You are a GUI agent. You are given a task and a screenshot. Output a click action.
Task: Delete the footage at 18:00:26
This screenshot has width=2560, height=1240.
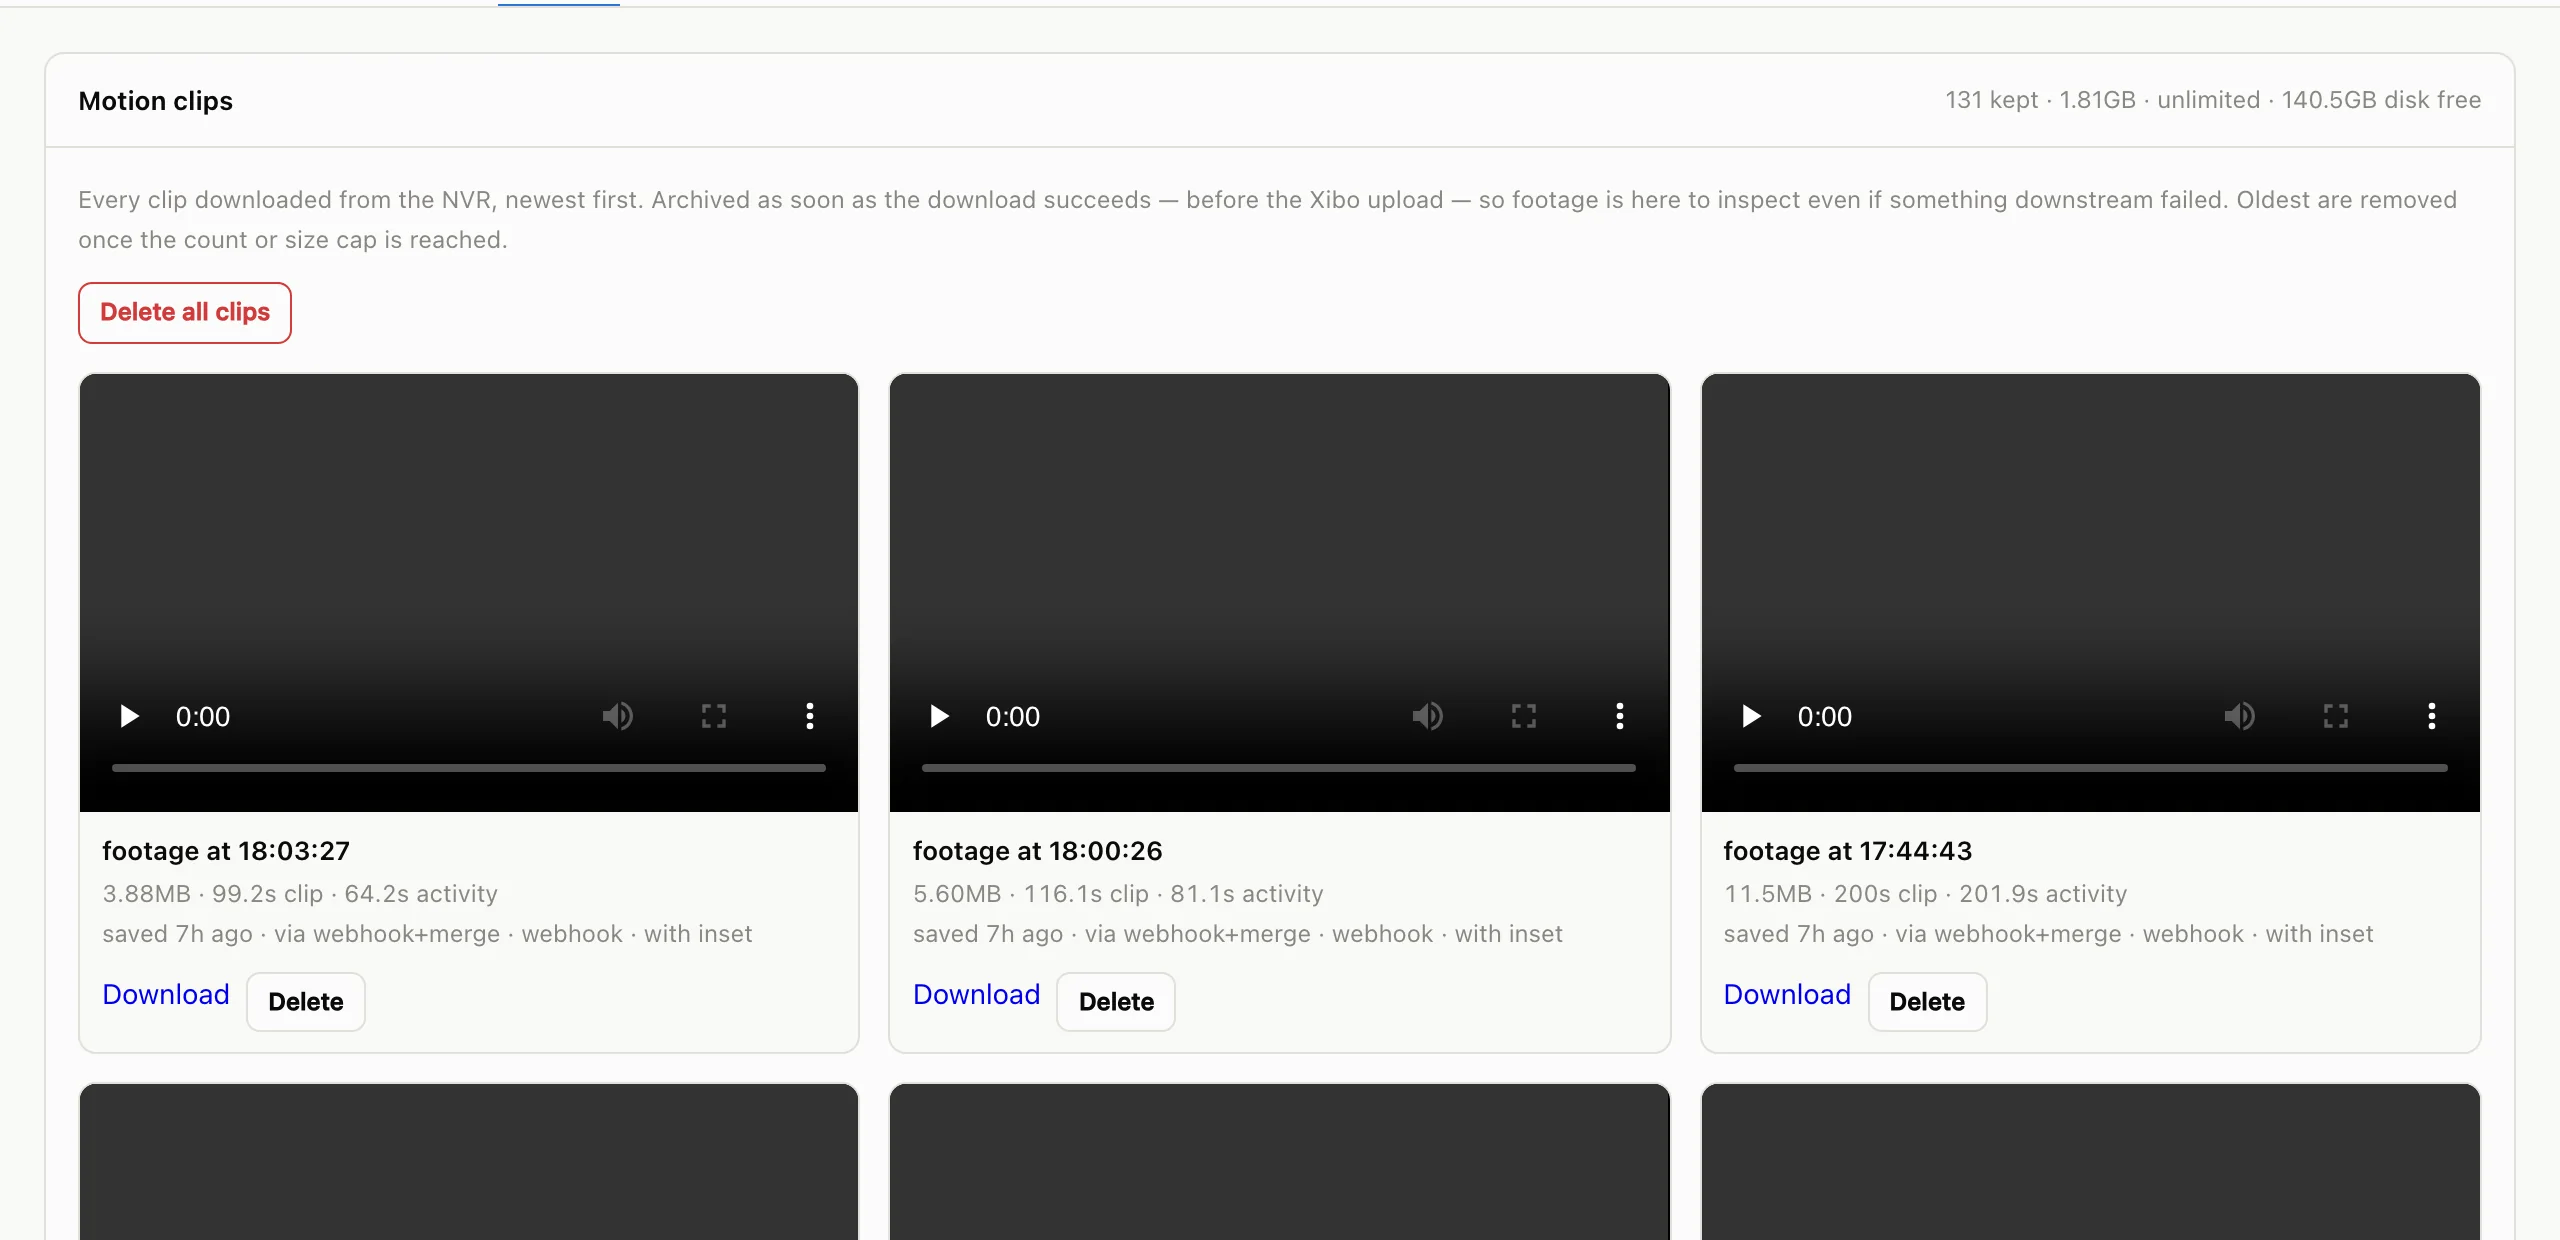click(1116, 1002)
